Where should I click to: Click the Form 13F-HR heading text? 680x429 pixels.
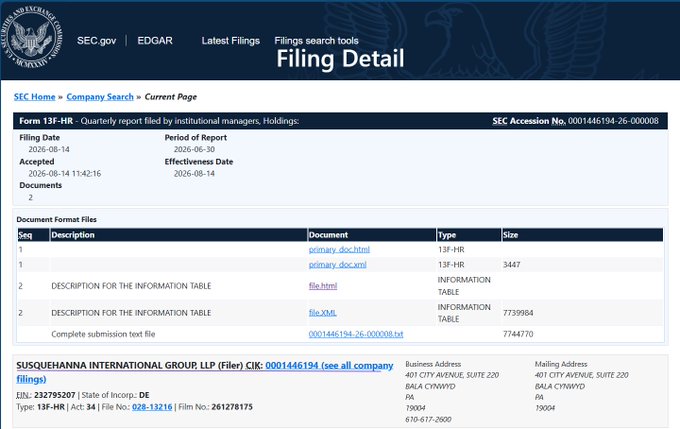point(46,121)
